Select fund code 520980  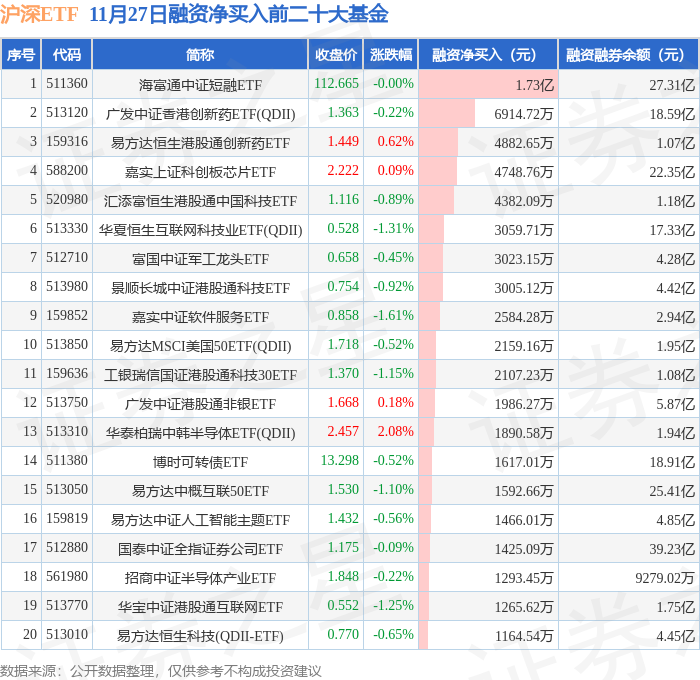point(67,200)
